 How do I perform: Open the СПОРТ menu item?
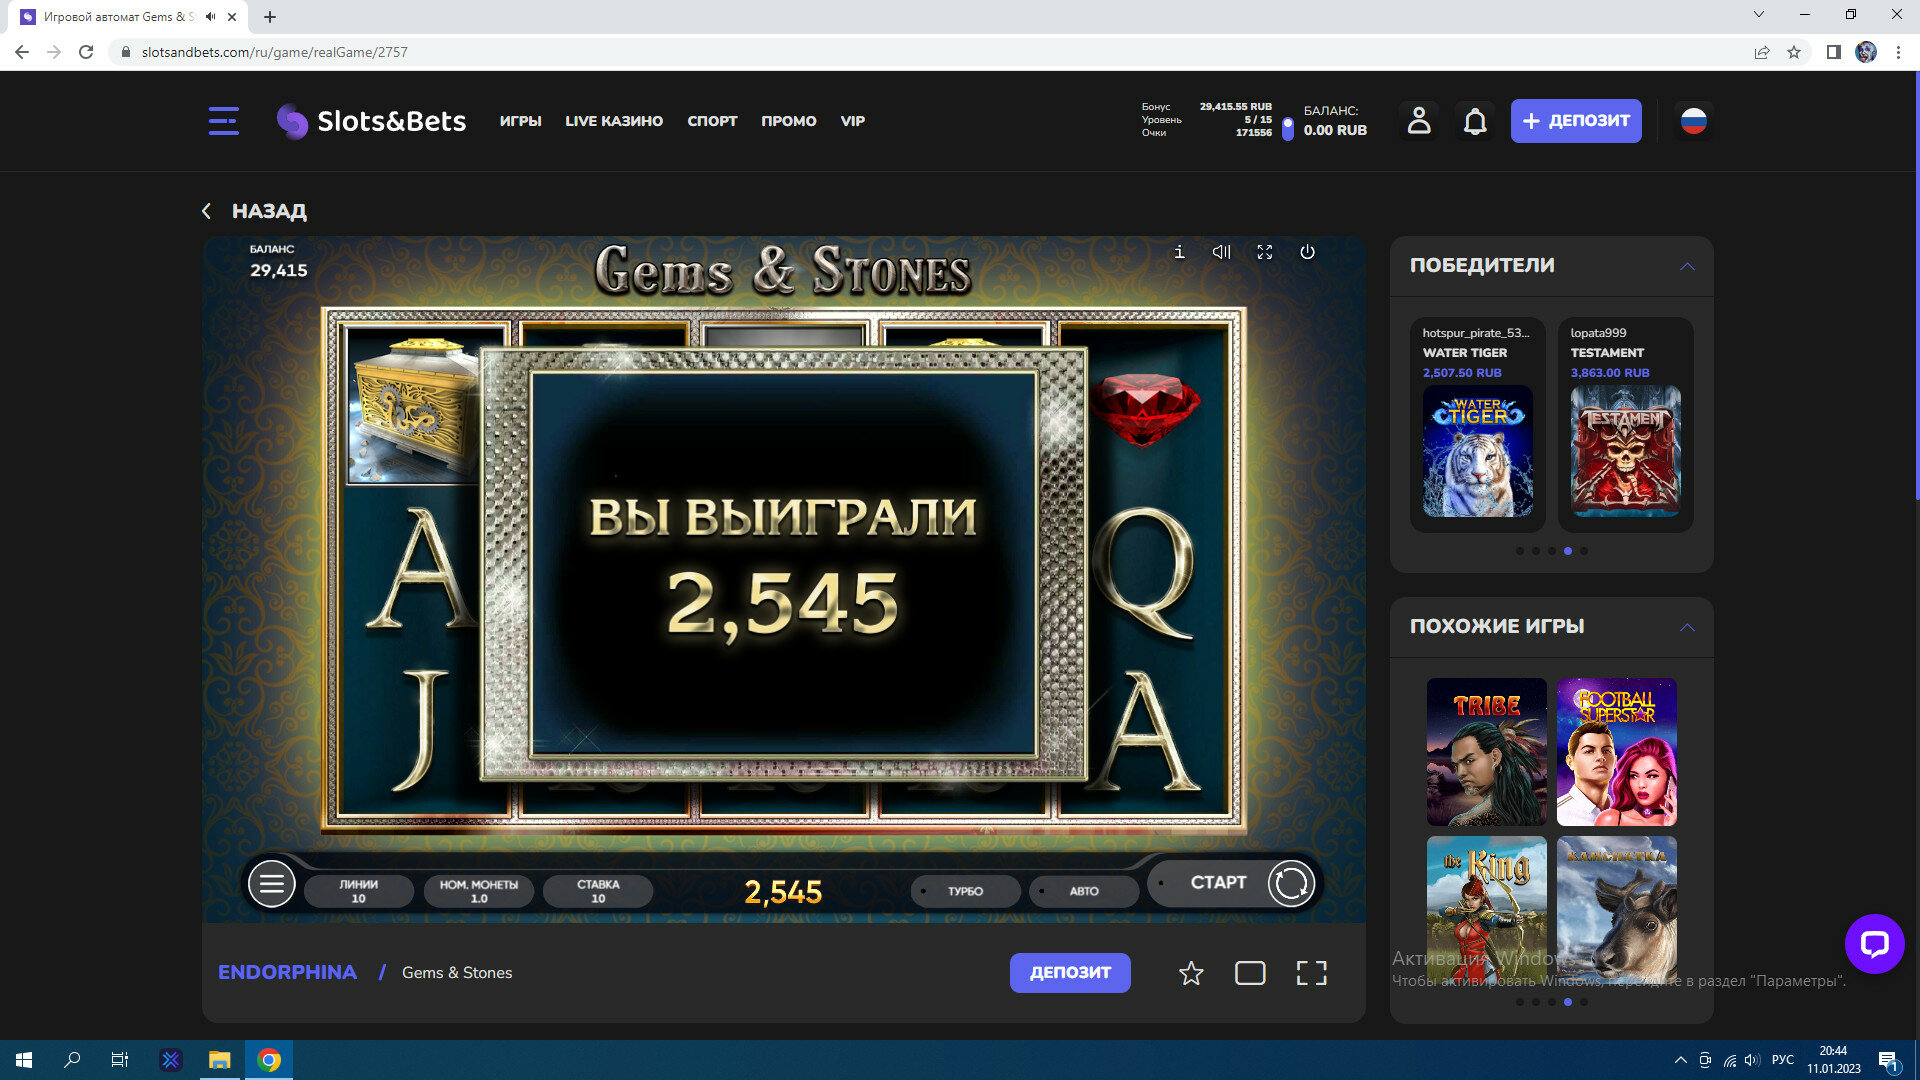pyautogui.click(x=712, y=121)
